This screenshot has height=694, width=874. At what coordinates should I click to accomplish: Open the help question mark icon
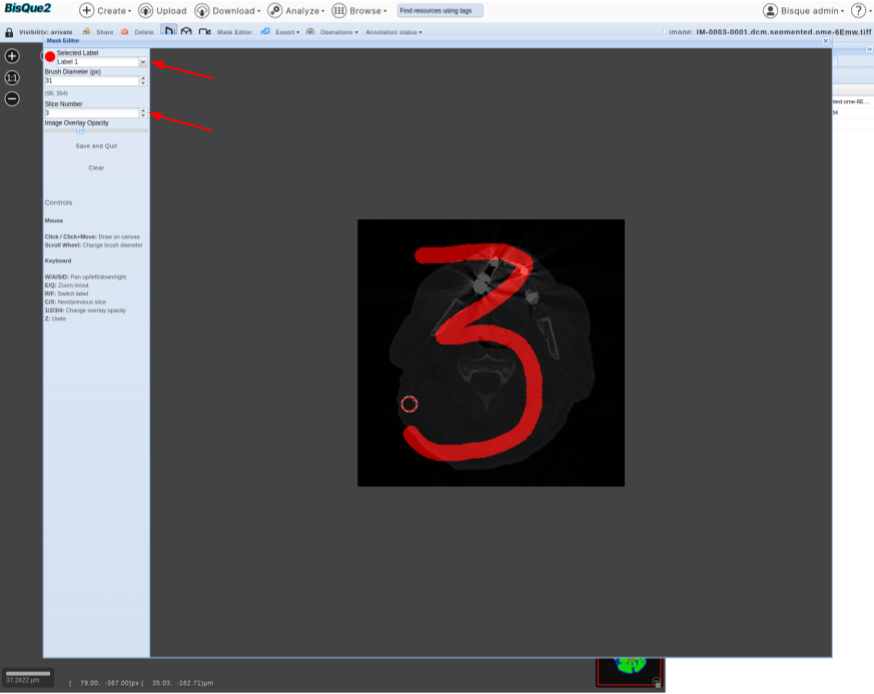click(858, 11)
